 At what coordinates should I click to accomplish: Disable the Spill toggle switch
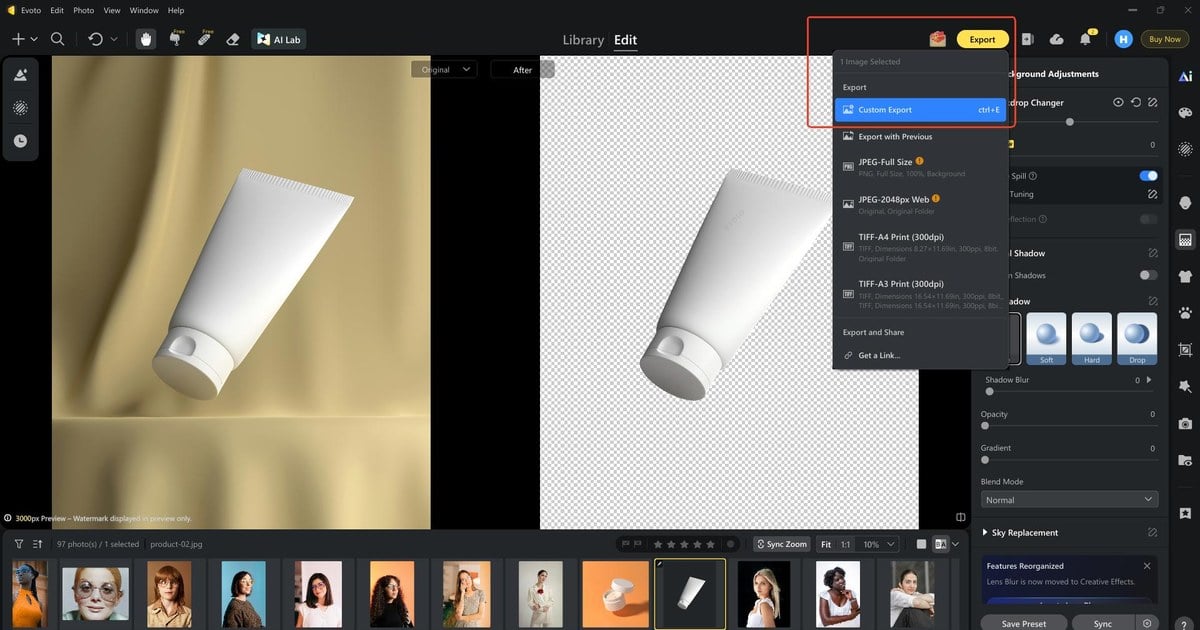click(1148, 176)
